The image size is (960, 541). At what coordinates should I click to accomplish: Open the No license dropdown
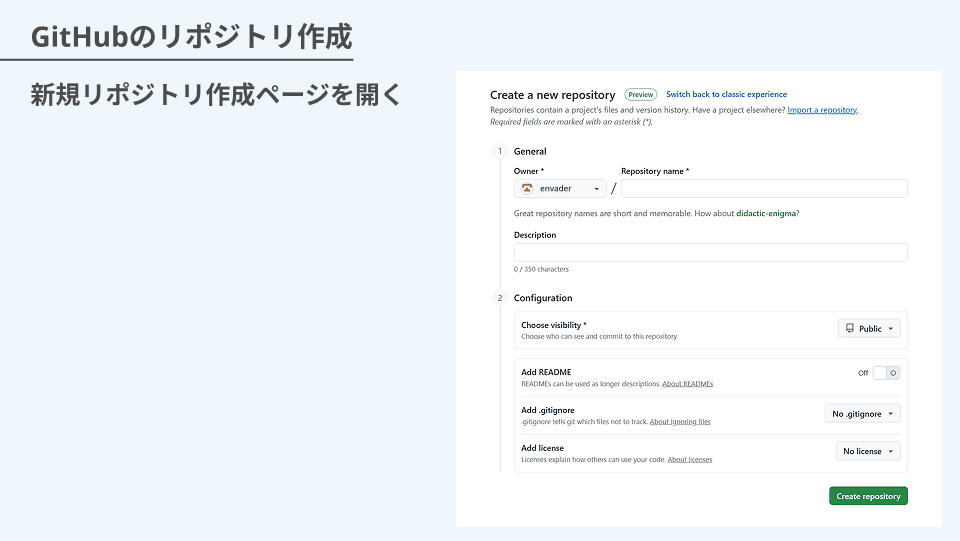point(868,451)
